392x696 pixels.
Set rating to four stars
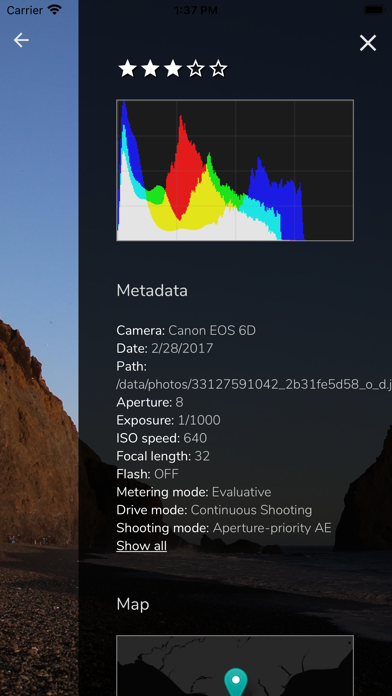pos(195,69)
